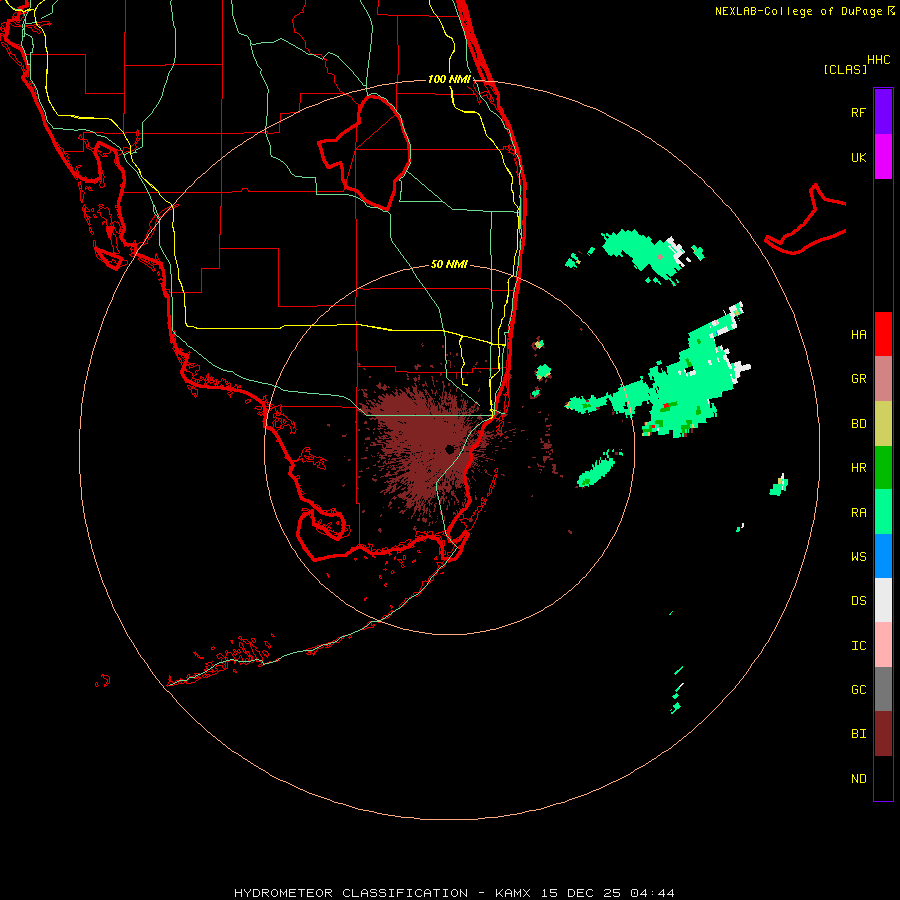This screenshot has height=900, width=900.
Task: Click the "100 NMI" range ring label
Action: coord(449,79)
